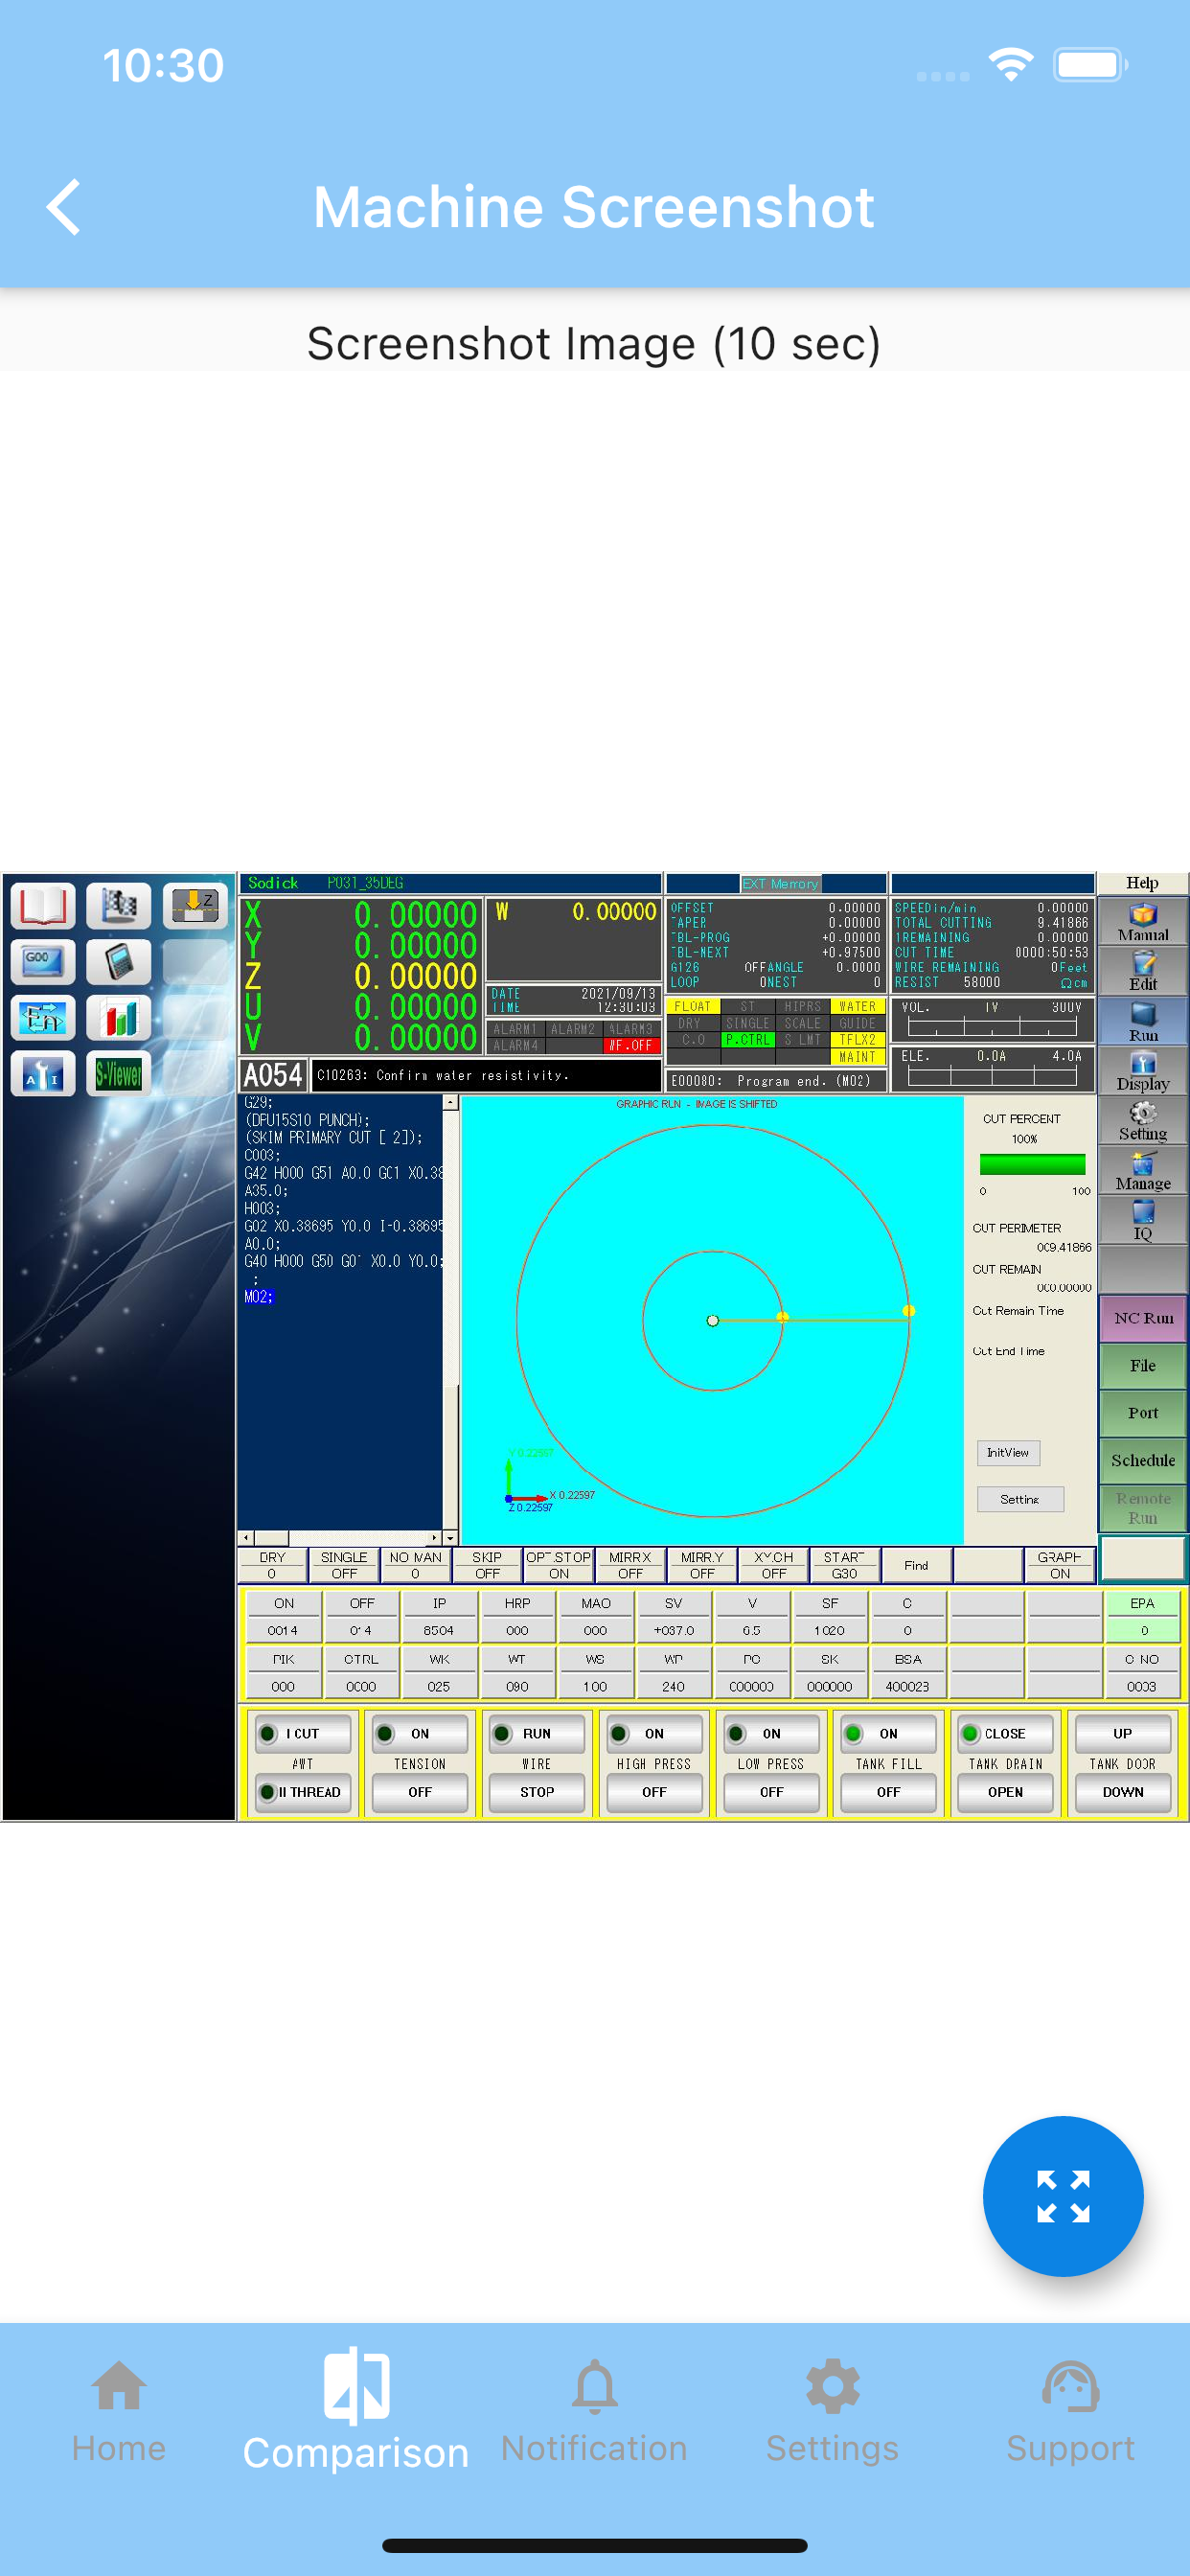Turn TENSION off
The height and width of the screenshot is (2576, 1190).
pos(420,1792)
